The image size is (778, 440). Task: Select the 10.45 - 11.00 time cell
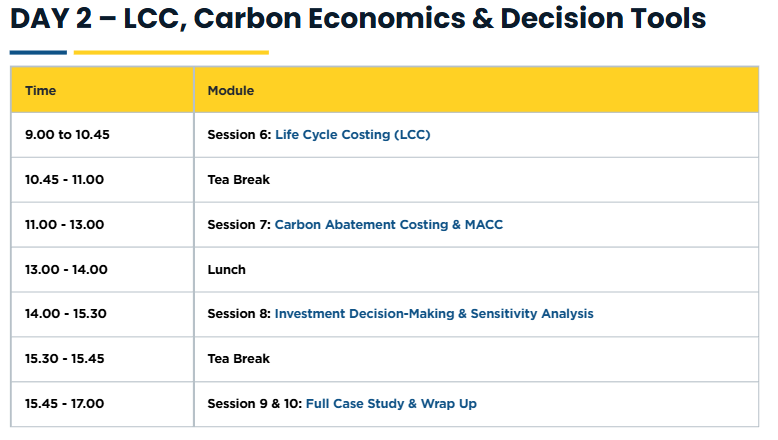point(64,180)
